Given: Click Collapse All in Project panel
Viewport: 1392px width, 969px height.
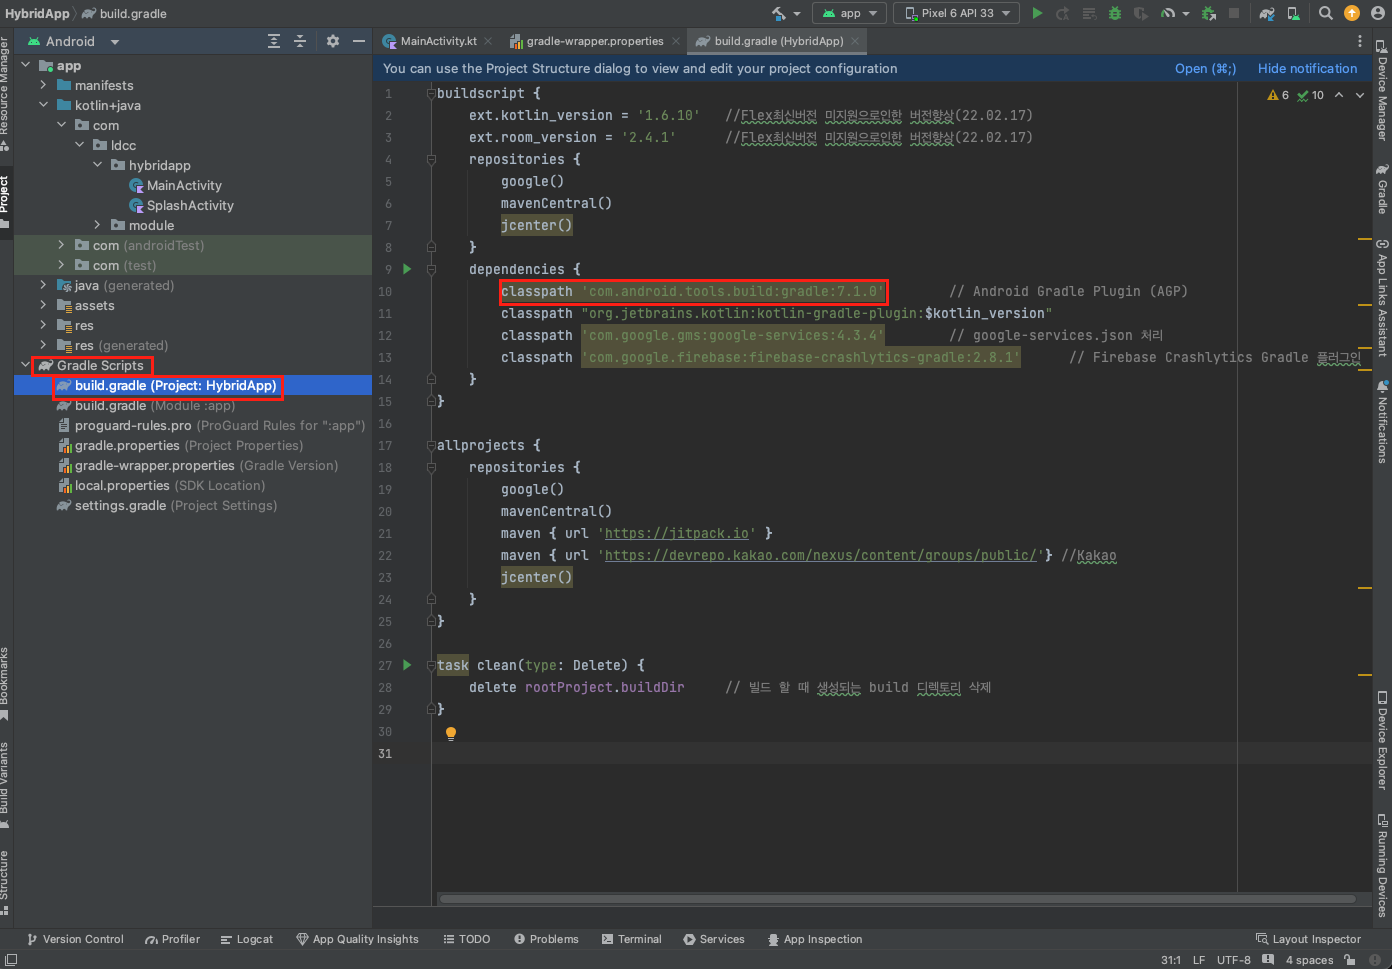Looking at the screenshot, I should pyautogui.click(x=300, y=41).
